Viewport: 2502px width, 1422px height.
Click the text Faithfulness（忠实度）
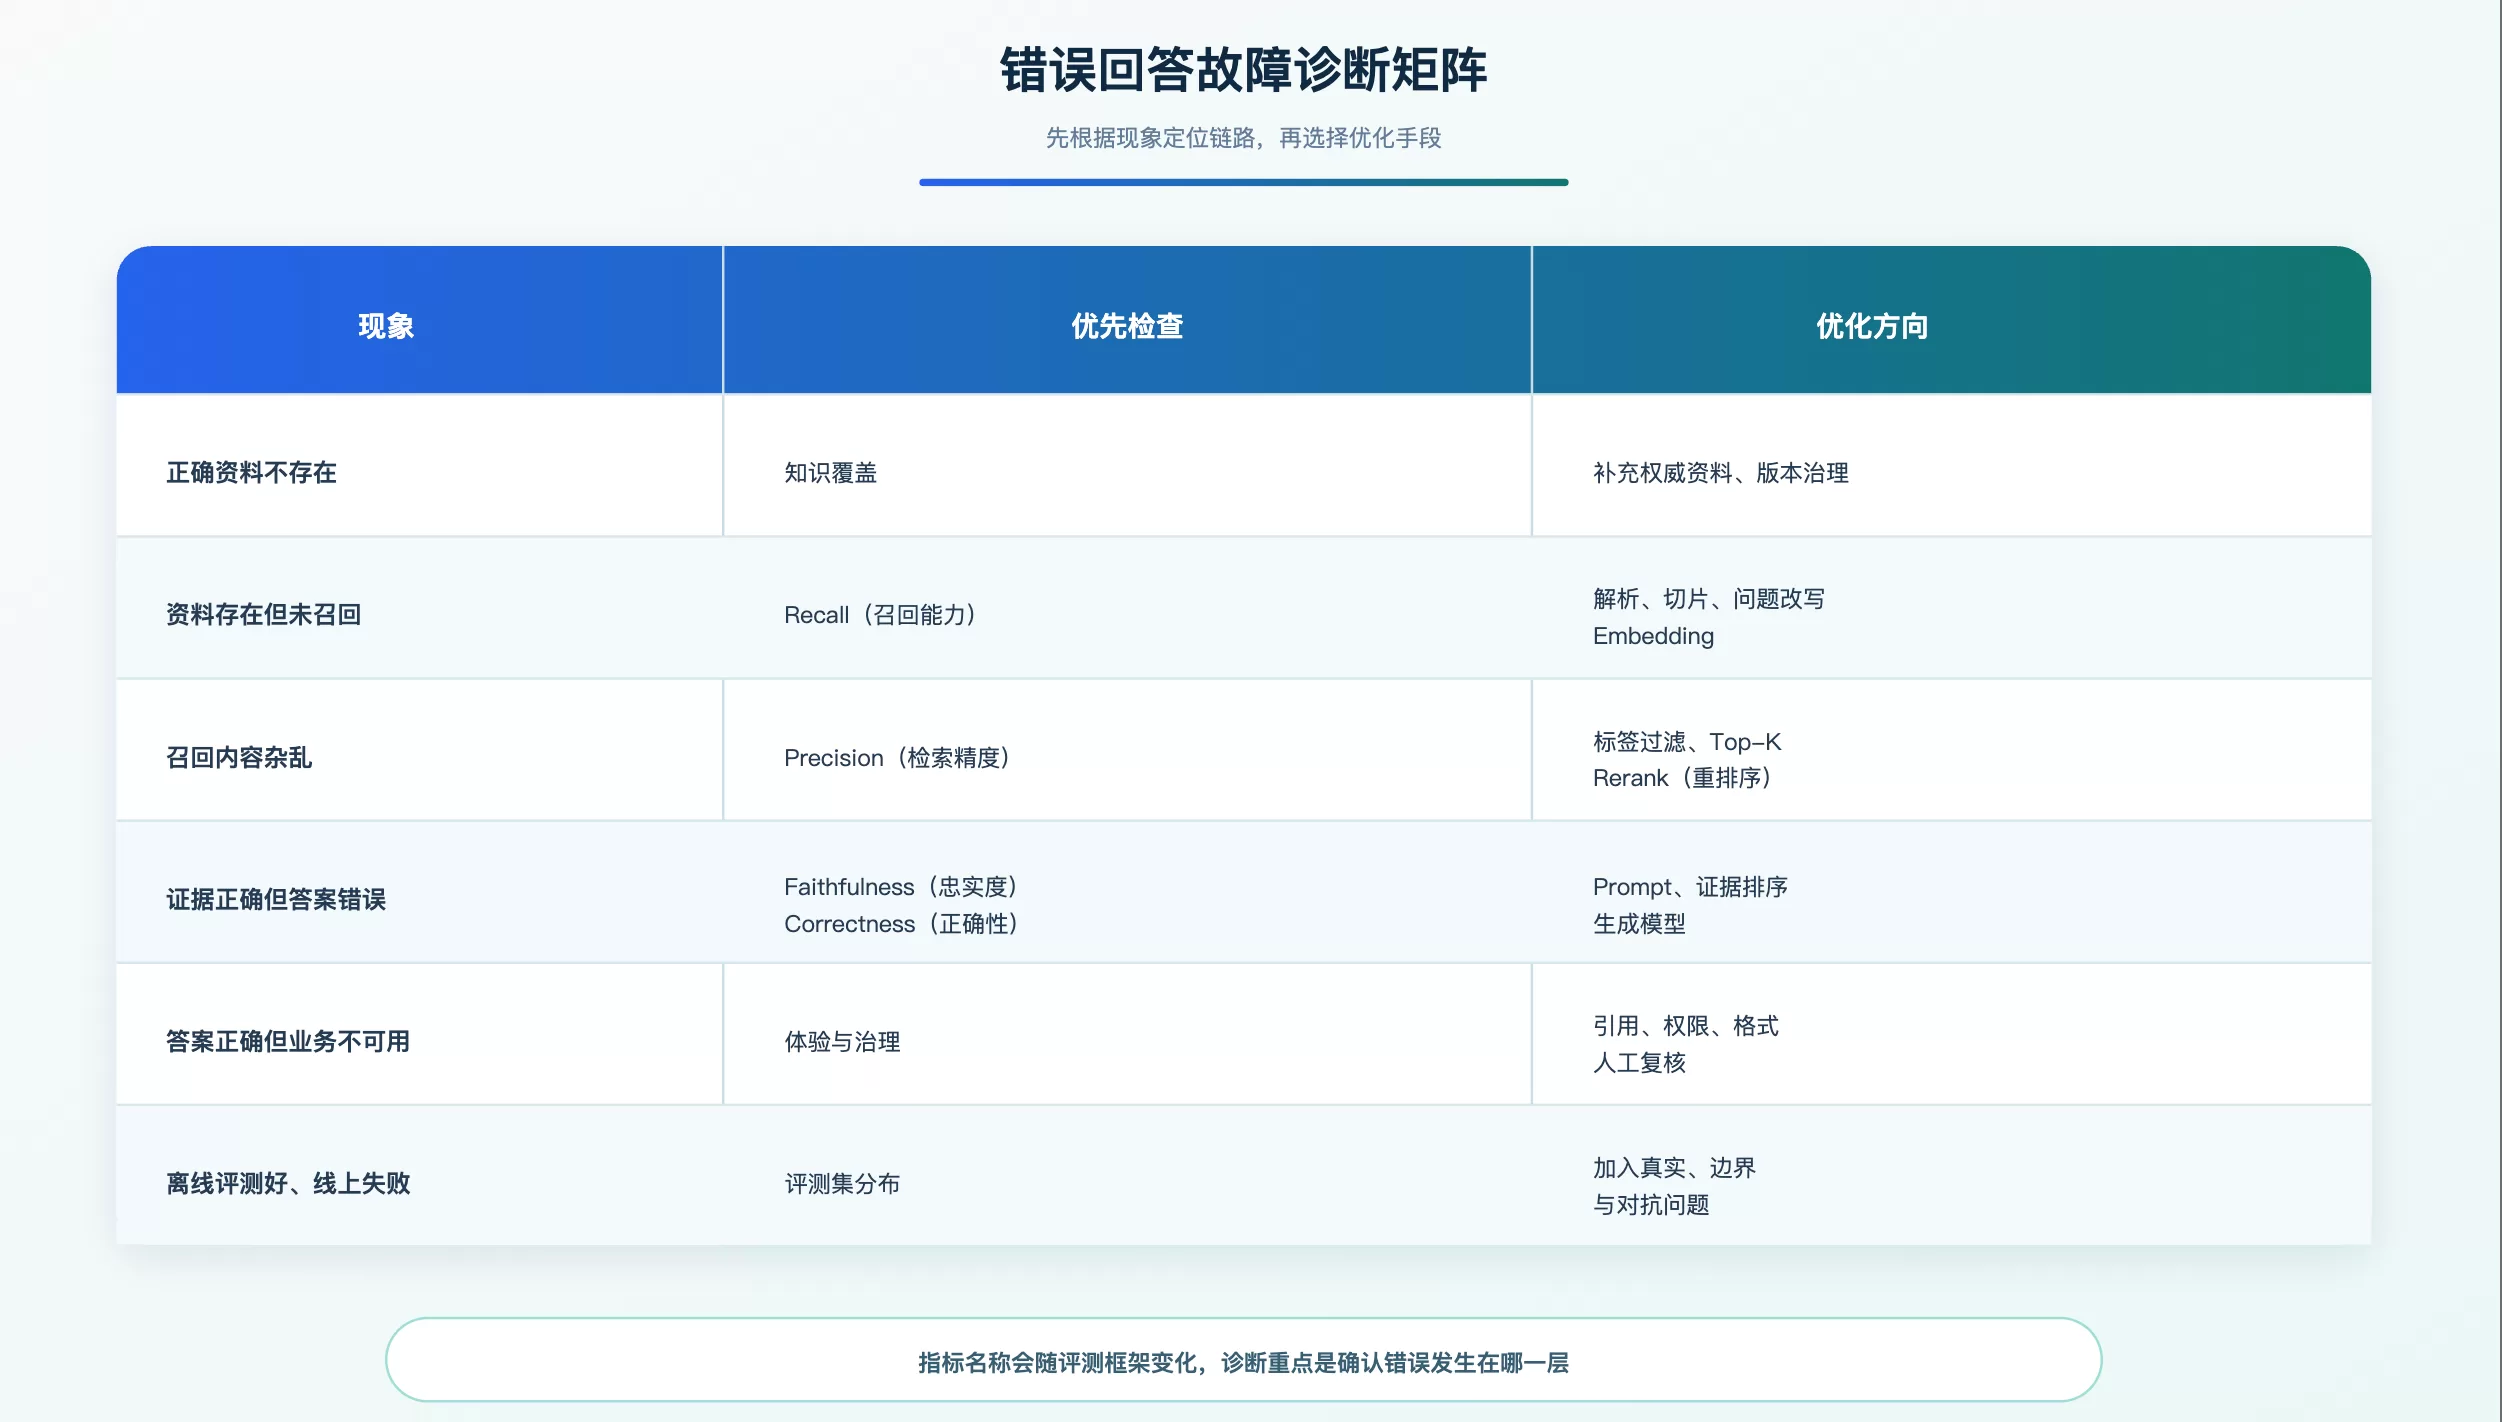[901, 886]
